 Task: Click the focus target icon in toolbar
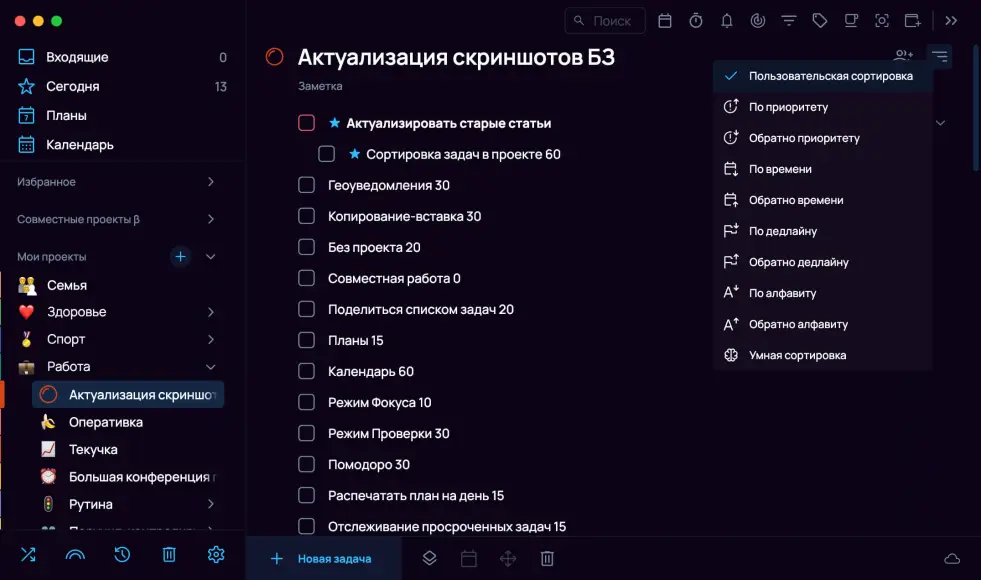pos(758,21)
